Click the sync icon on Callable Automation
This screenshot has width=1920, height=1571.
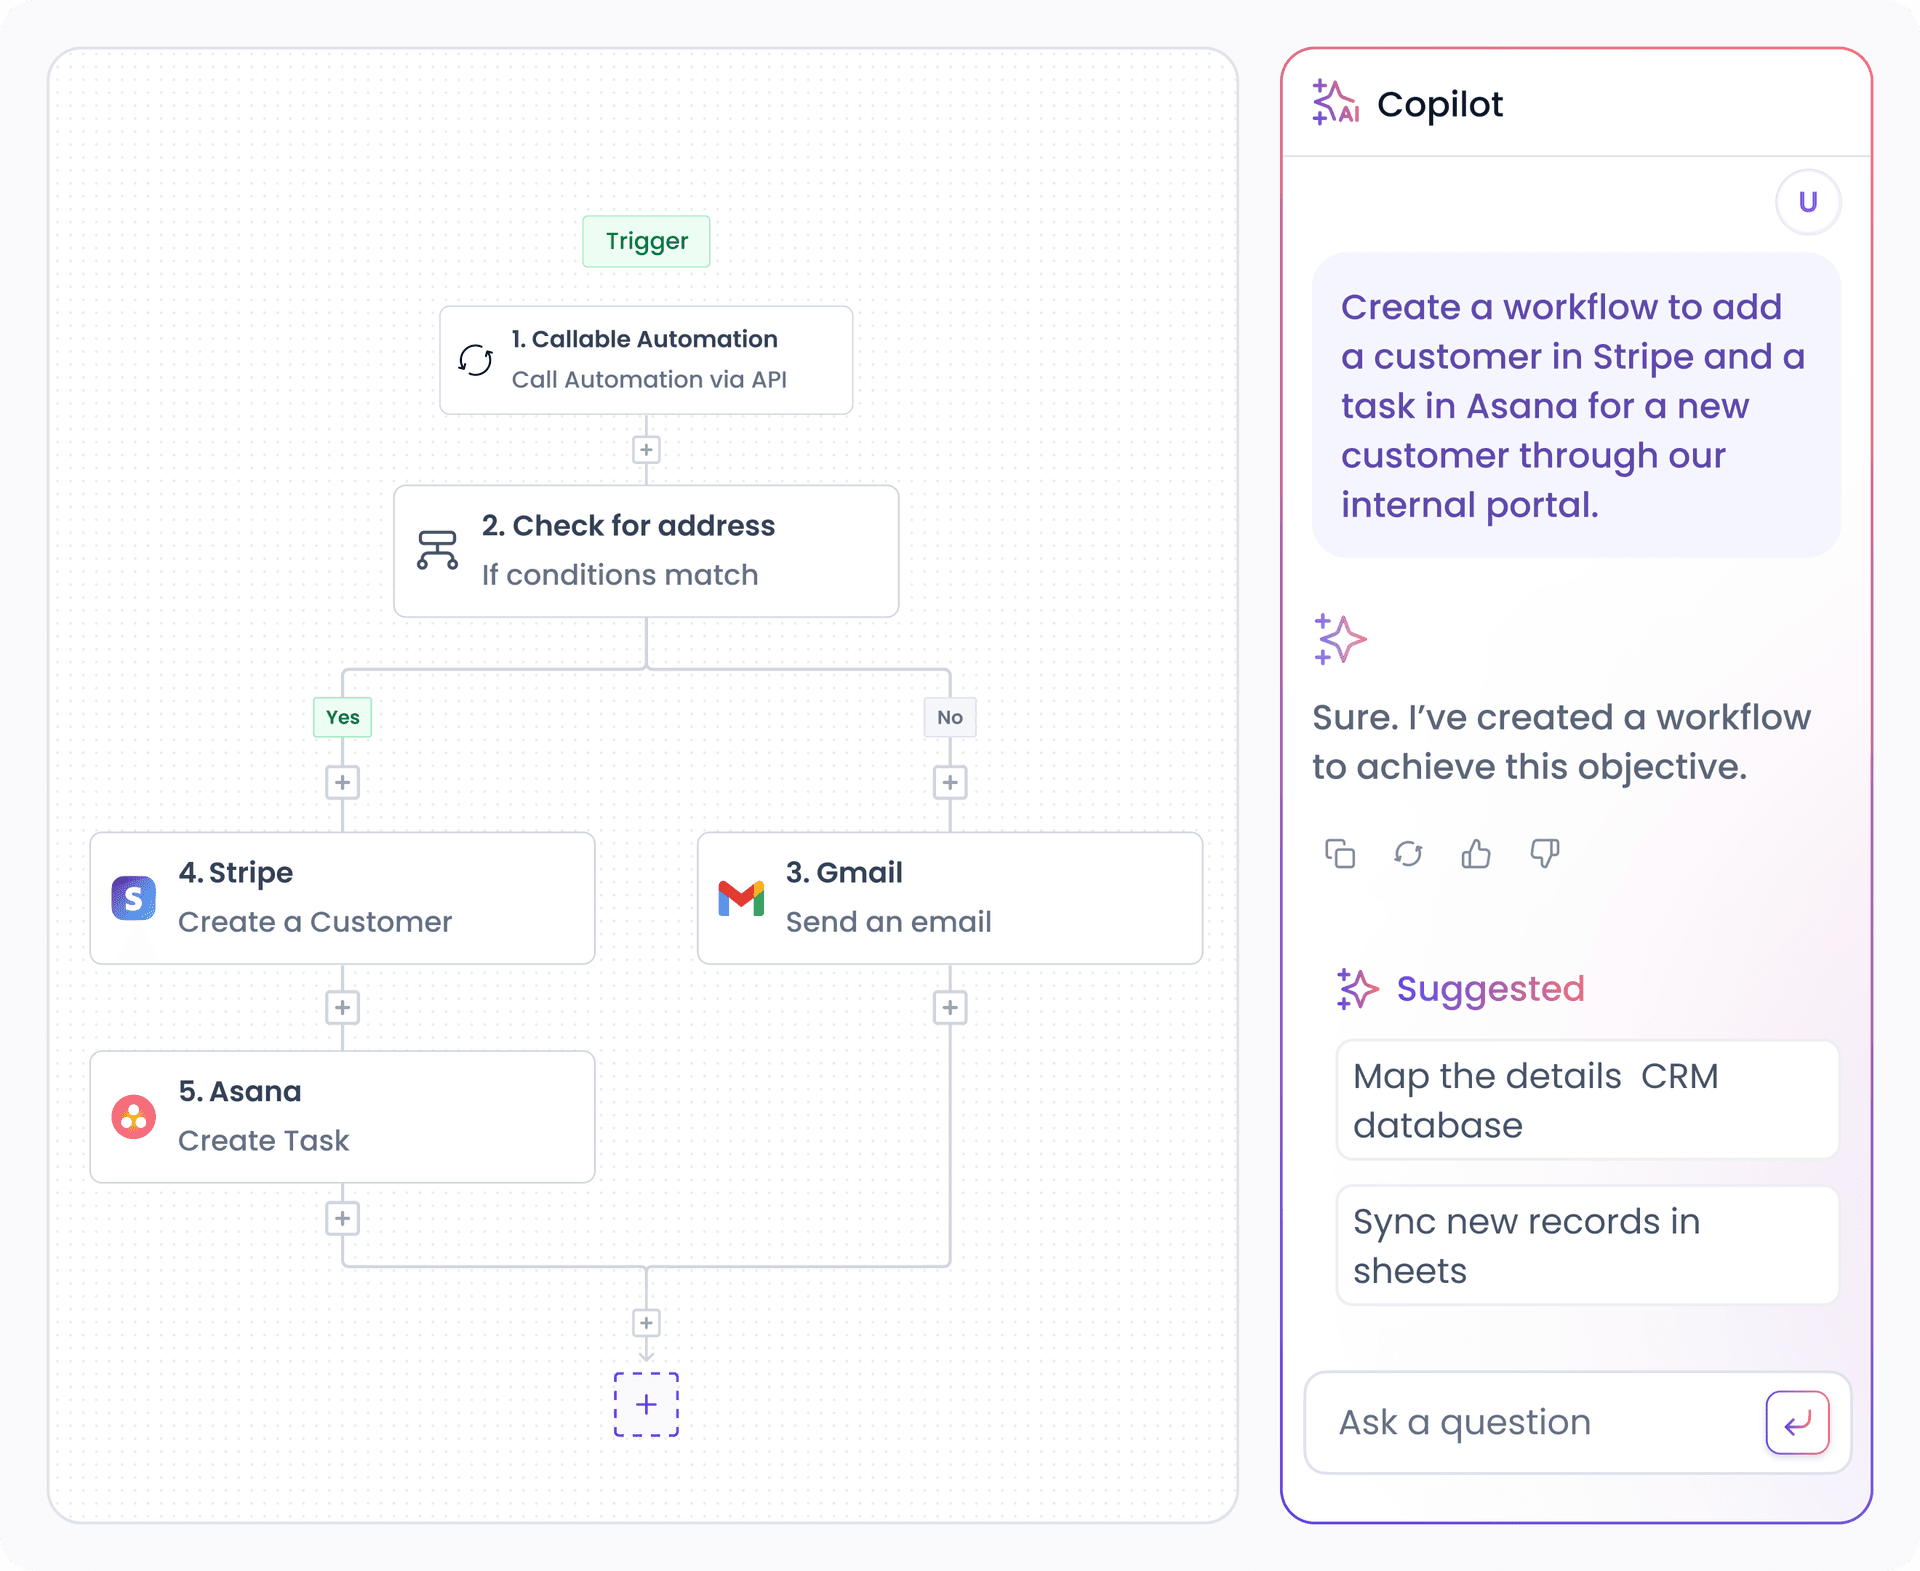(x=474, y=360)
